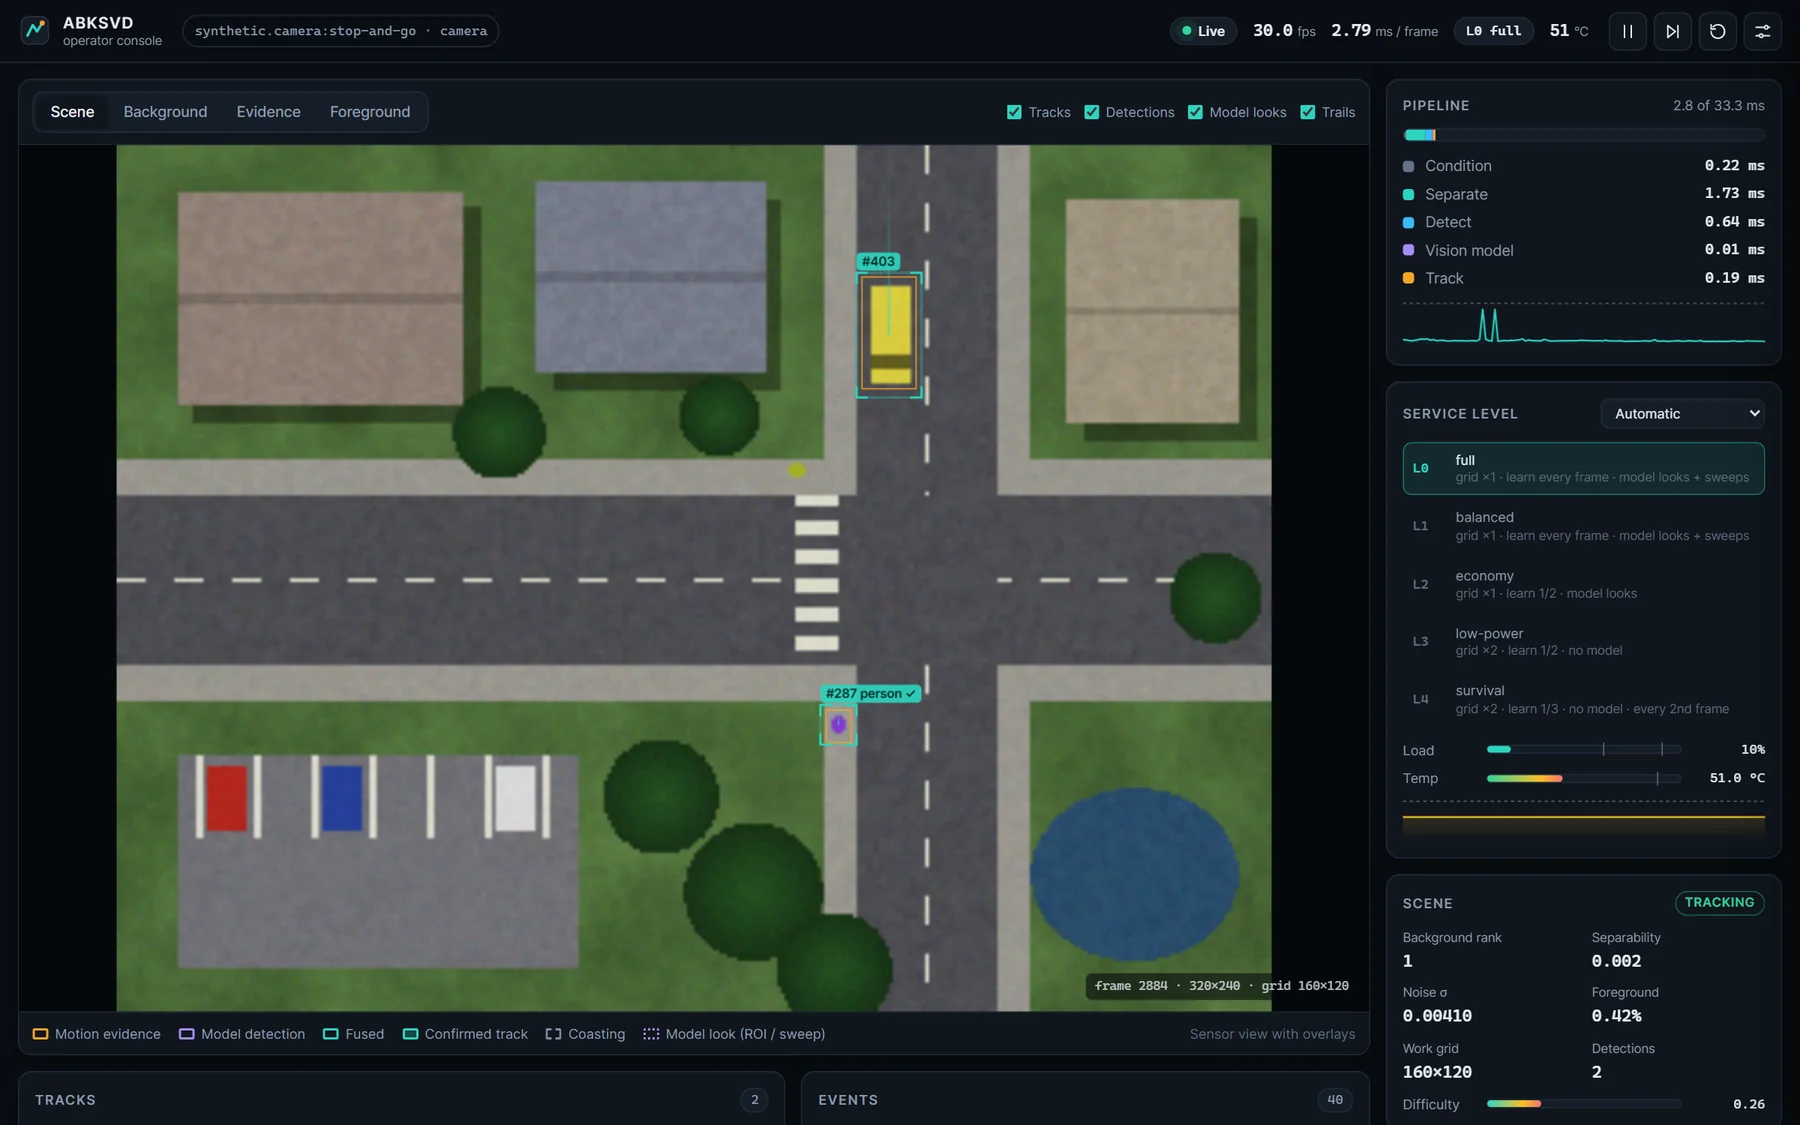The image size is (1800, 1125).
Task: Toggle the Detections overlay checkbox
Action: (1092, 112)
